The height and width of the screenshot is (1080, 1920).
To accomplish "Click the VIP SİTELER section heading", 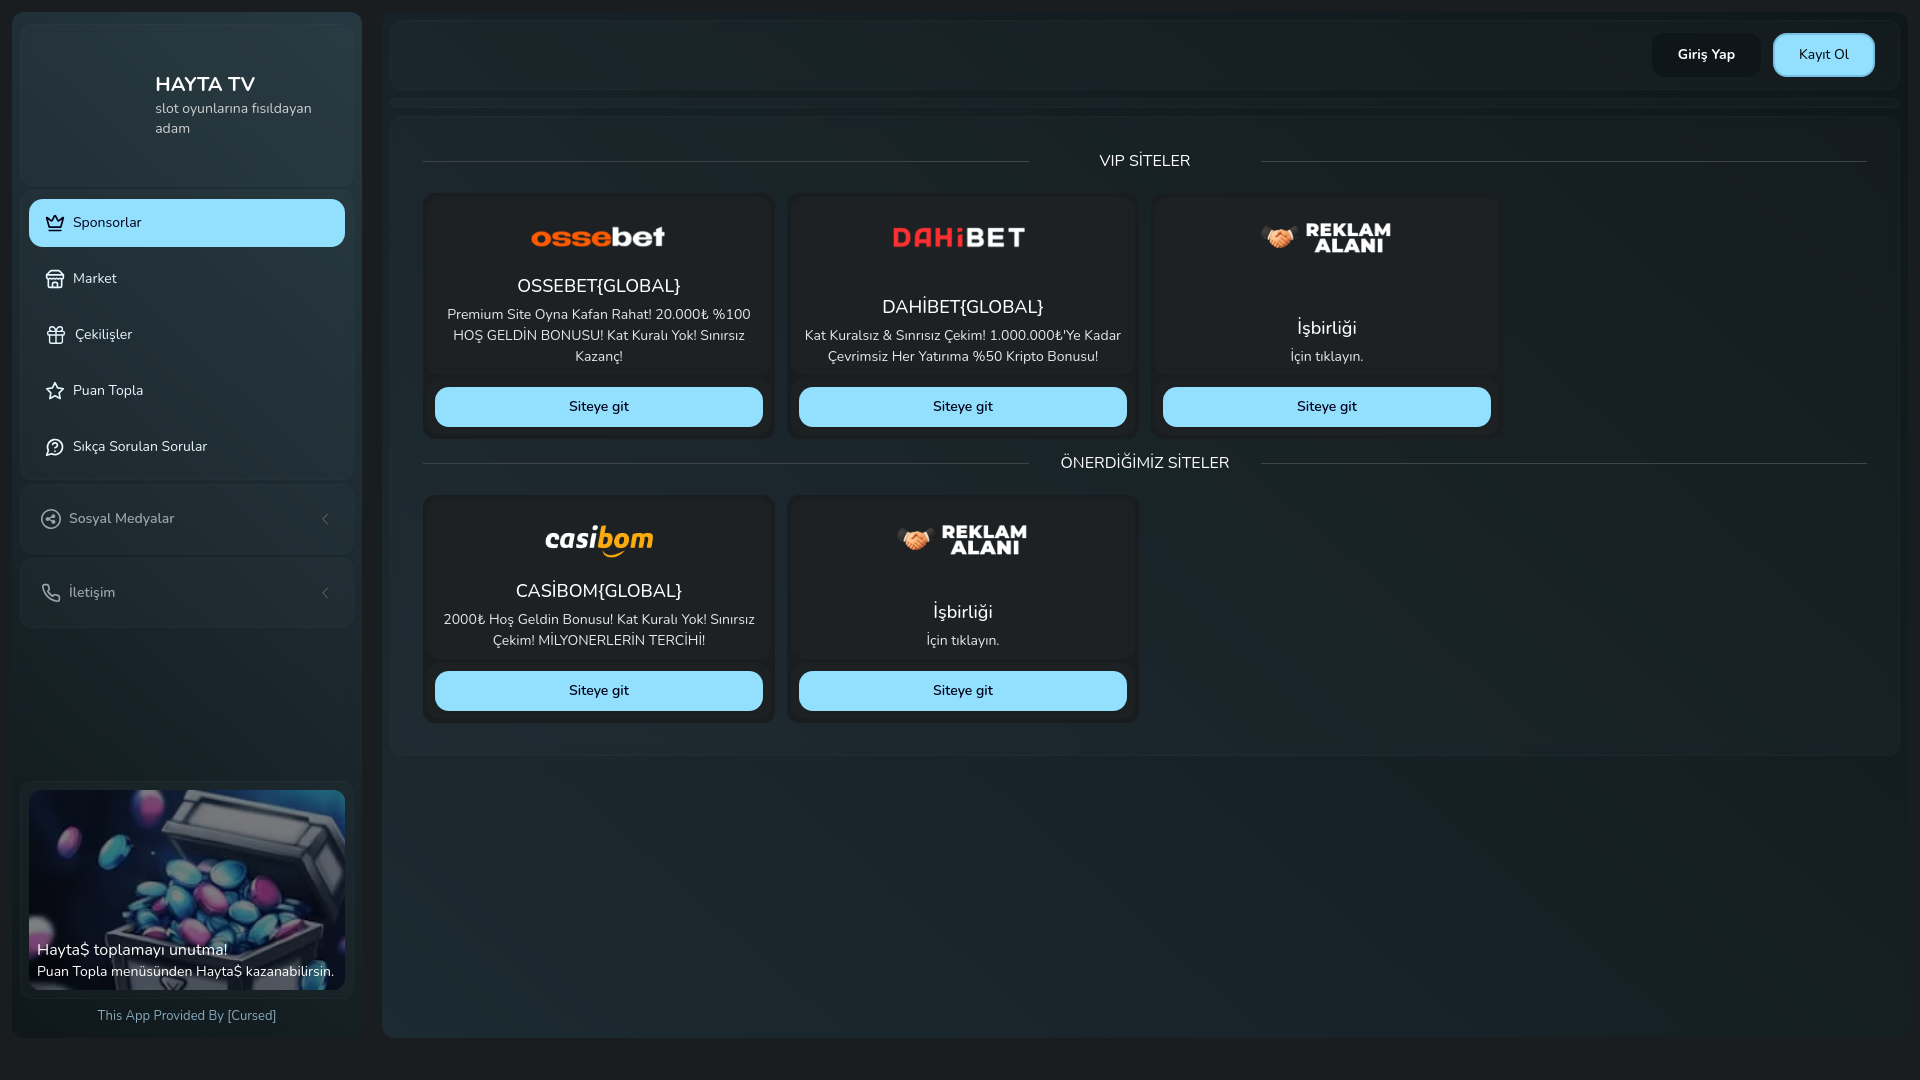I will tap(1145, 161).
